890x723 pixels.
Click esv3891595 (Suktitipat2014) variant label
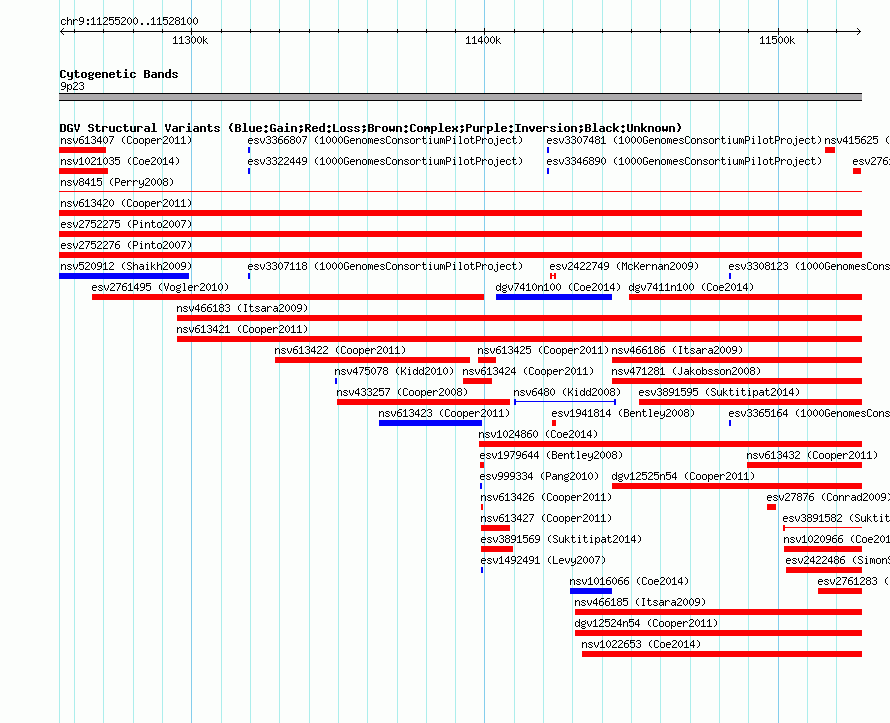point(719,392)
